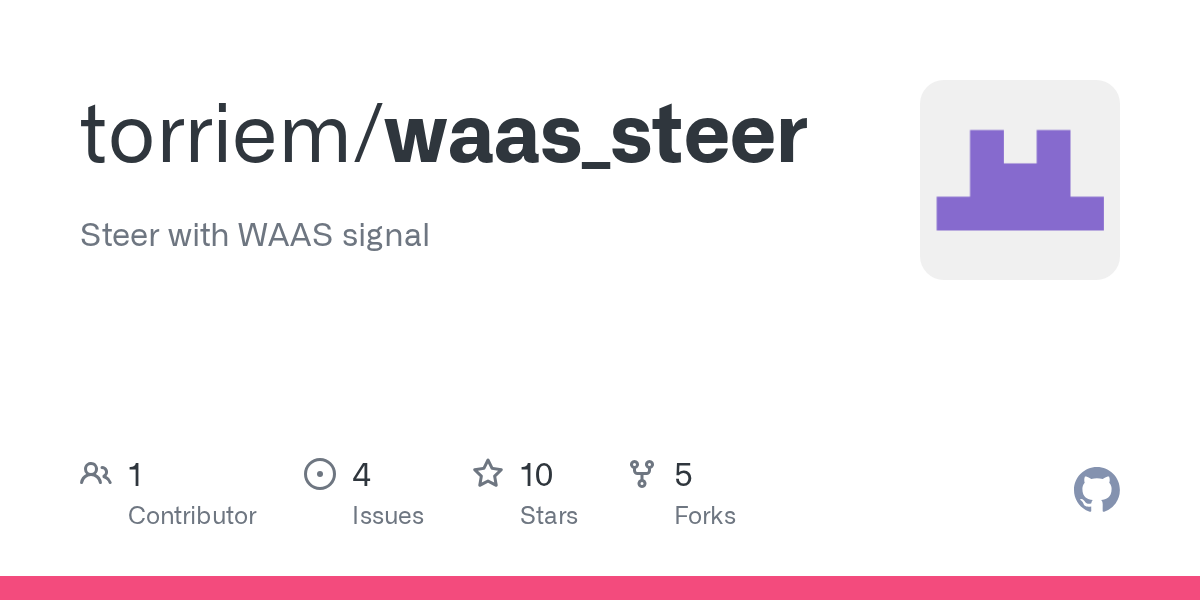The image size is (1200, 600).
Task: Click the Stars label
Action: [x=548, y=516]
